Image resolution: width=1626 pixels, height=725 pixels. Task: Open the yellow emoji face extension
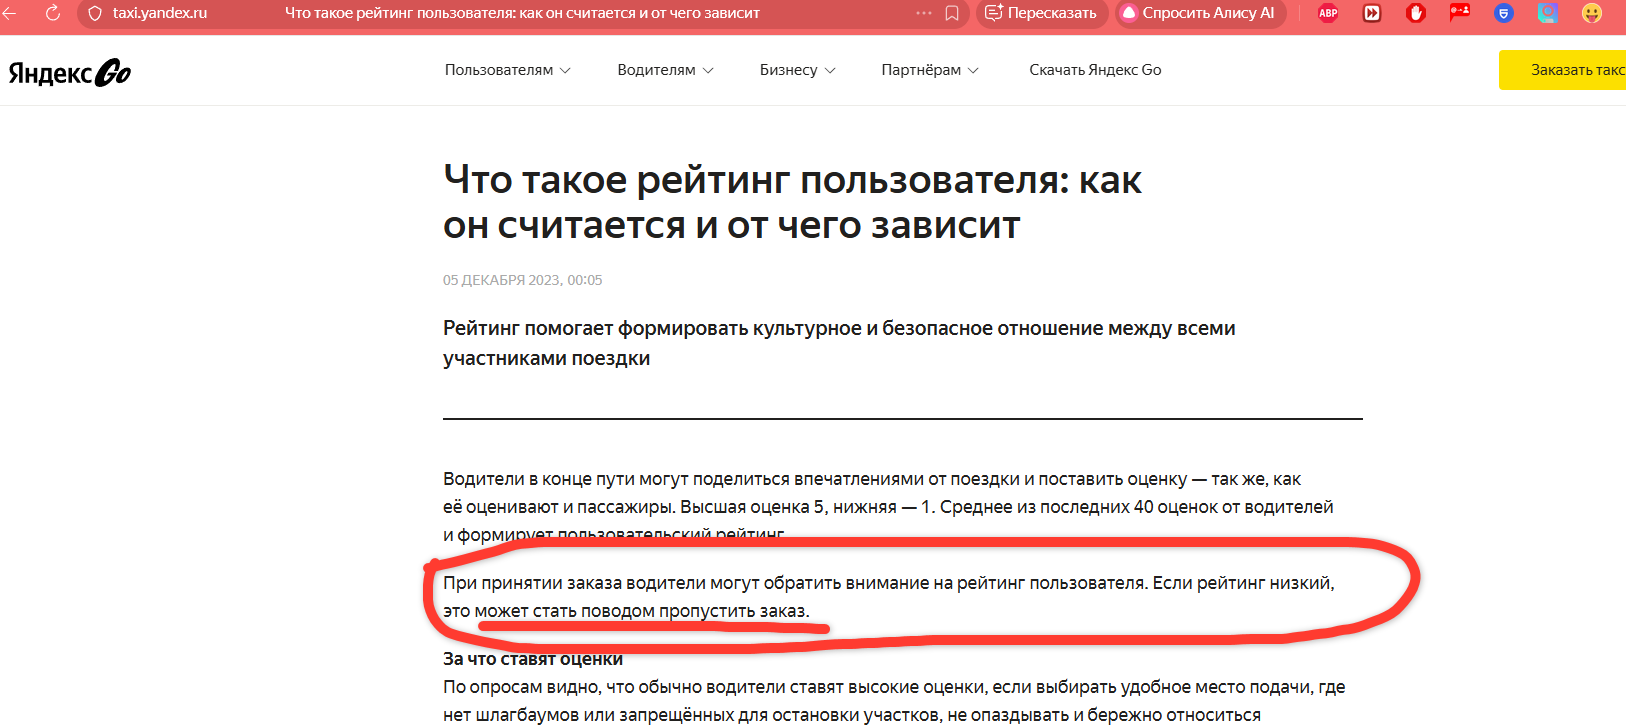coord(1592,13)
